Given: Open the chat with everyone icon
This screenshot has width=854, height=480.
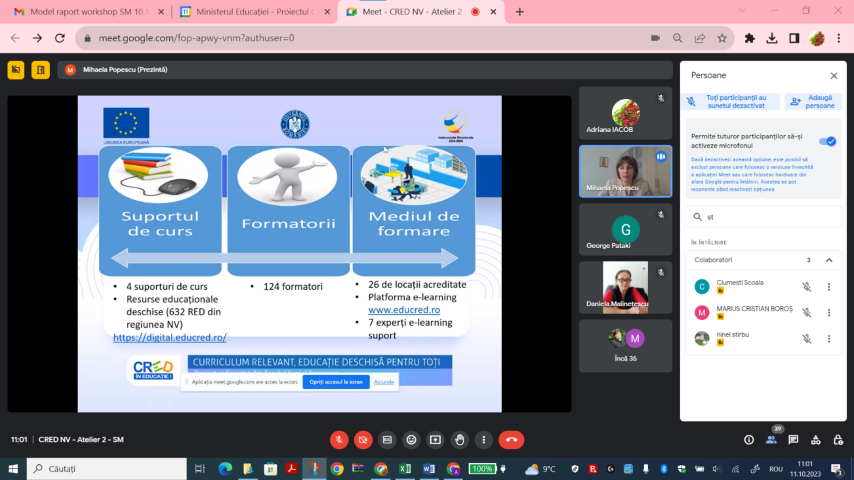Looking at the screenshot, I should tap(793, 440).
